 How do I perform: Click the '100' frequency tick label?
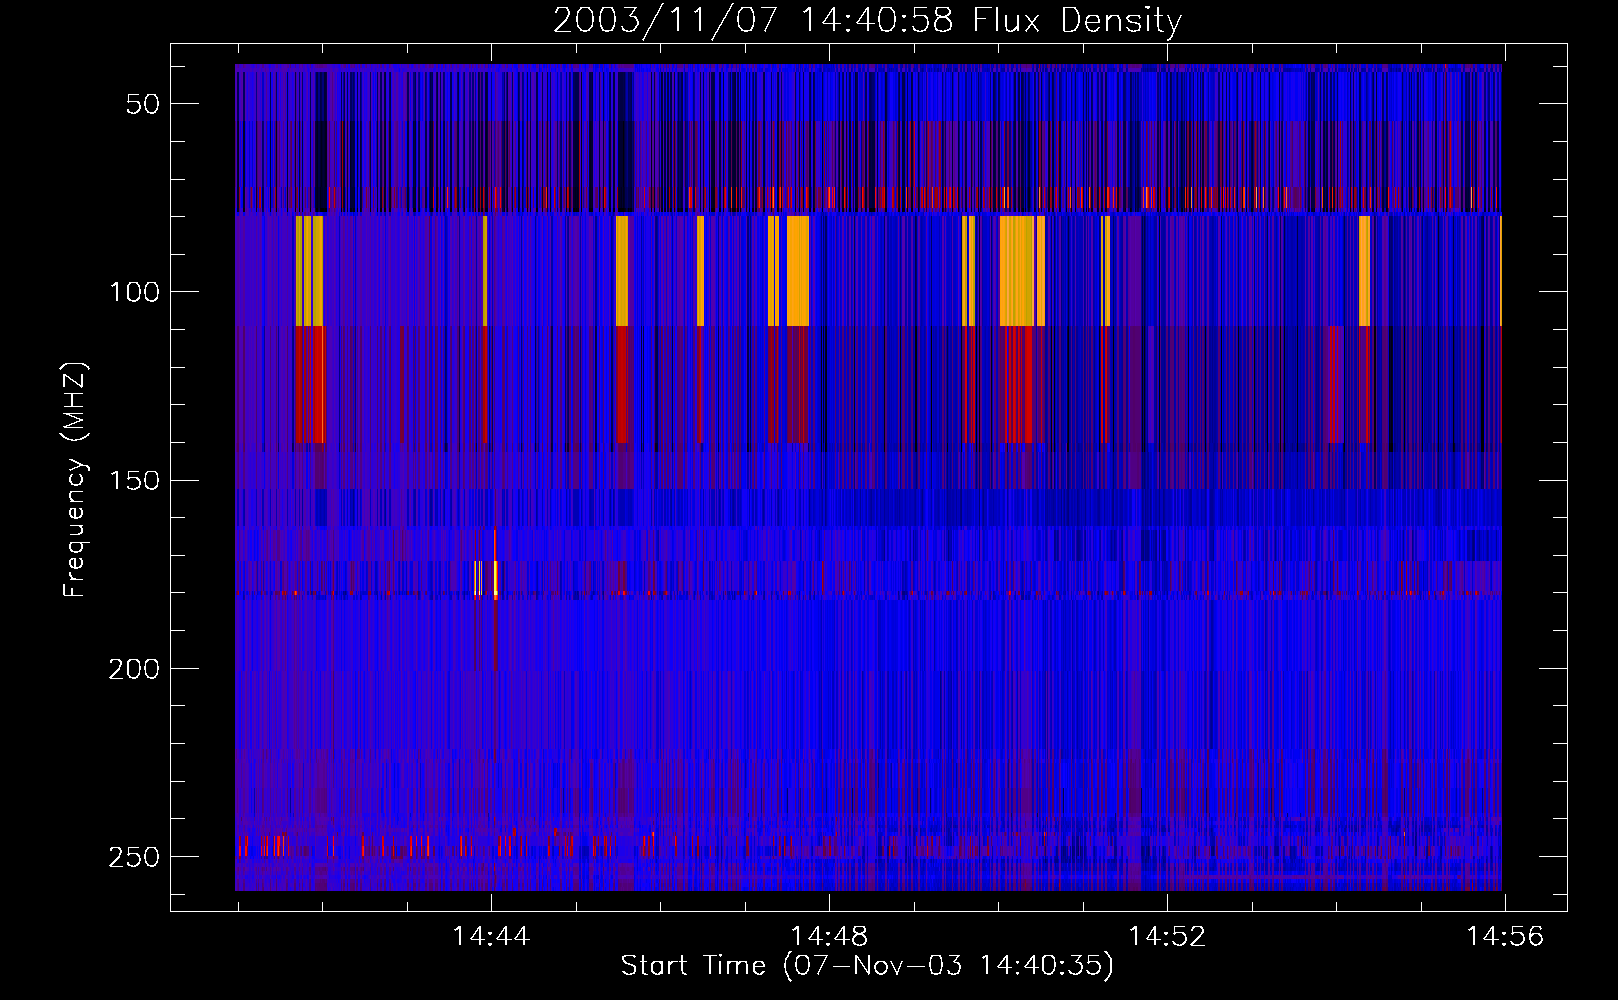pos(134,292)
